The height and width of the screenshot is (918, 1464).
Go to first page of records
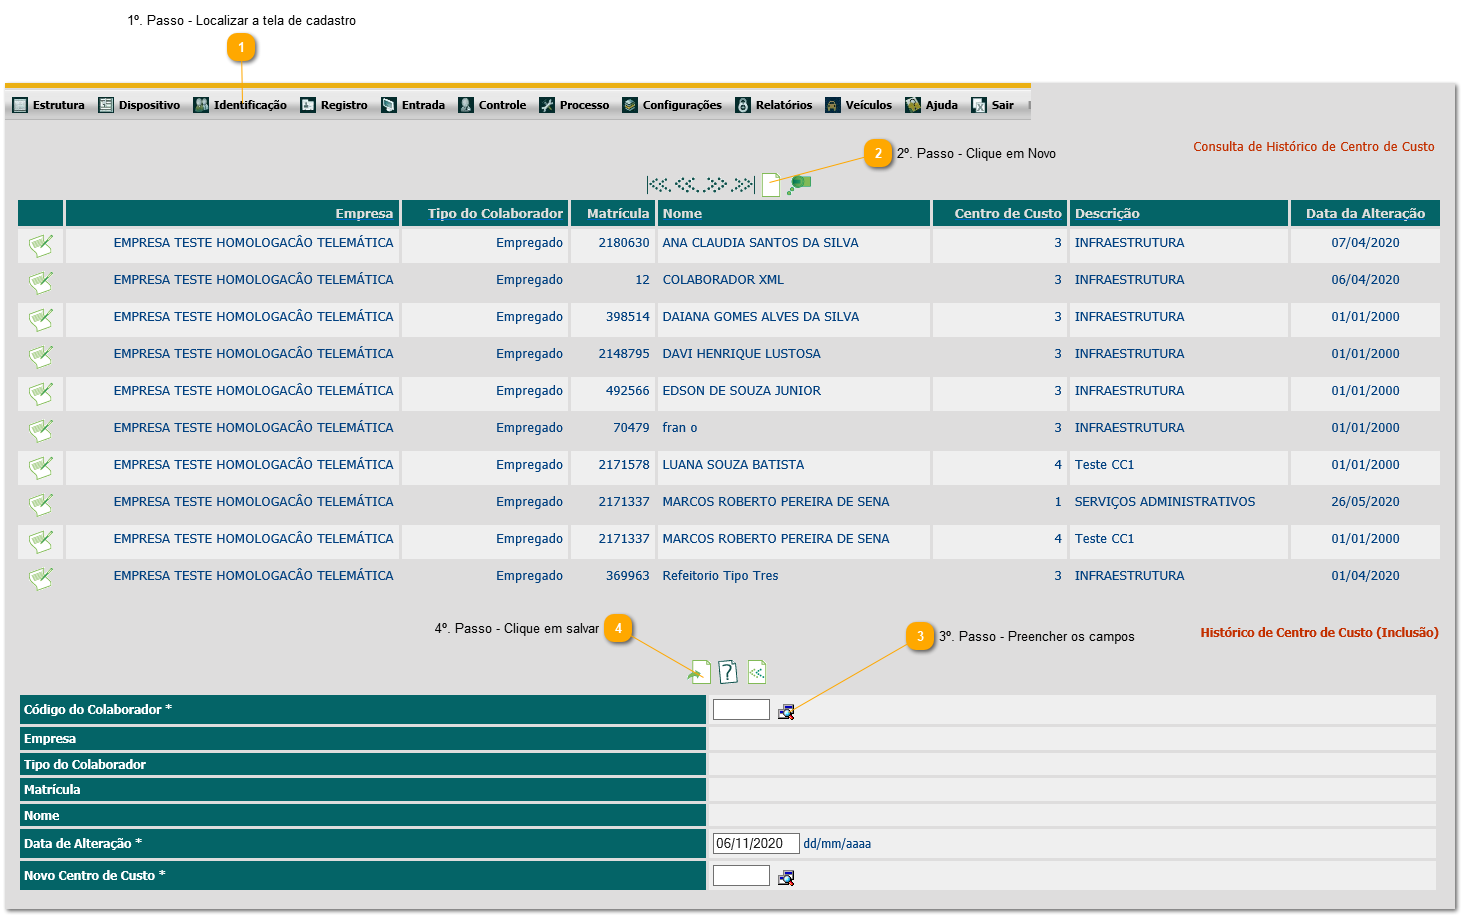(x=658, y=184)
